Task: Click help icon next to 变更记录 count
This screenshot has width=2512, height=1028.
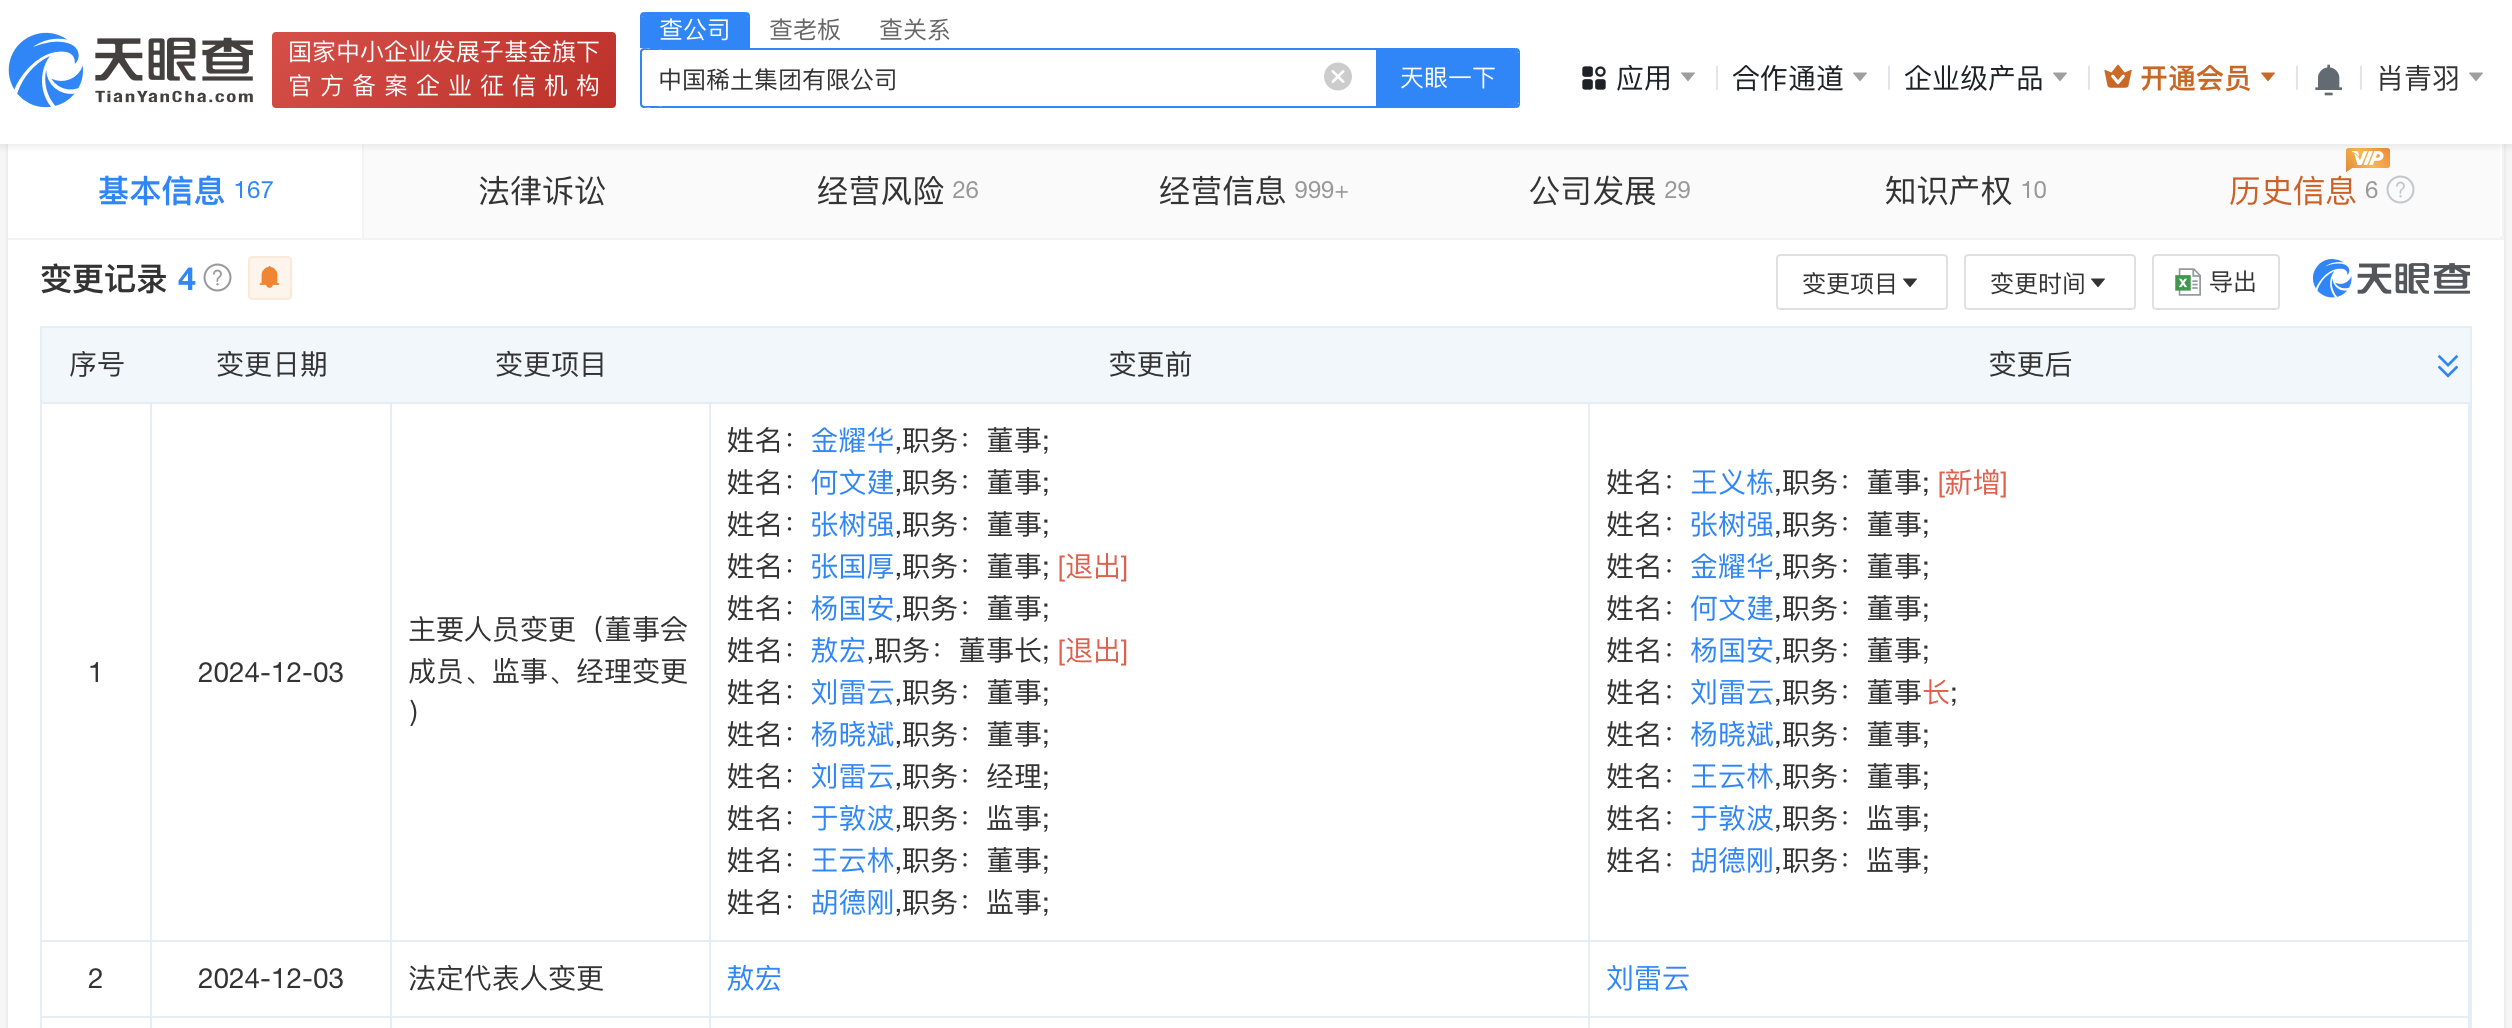Action: click(x=218, y=278)
